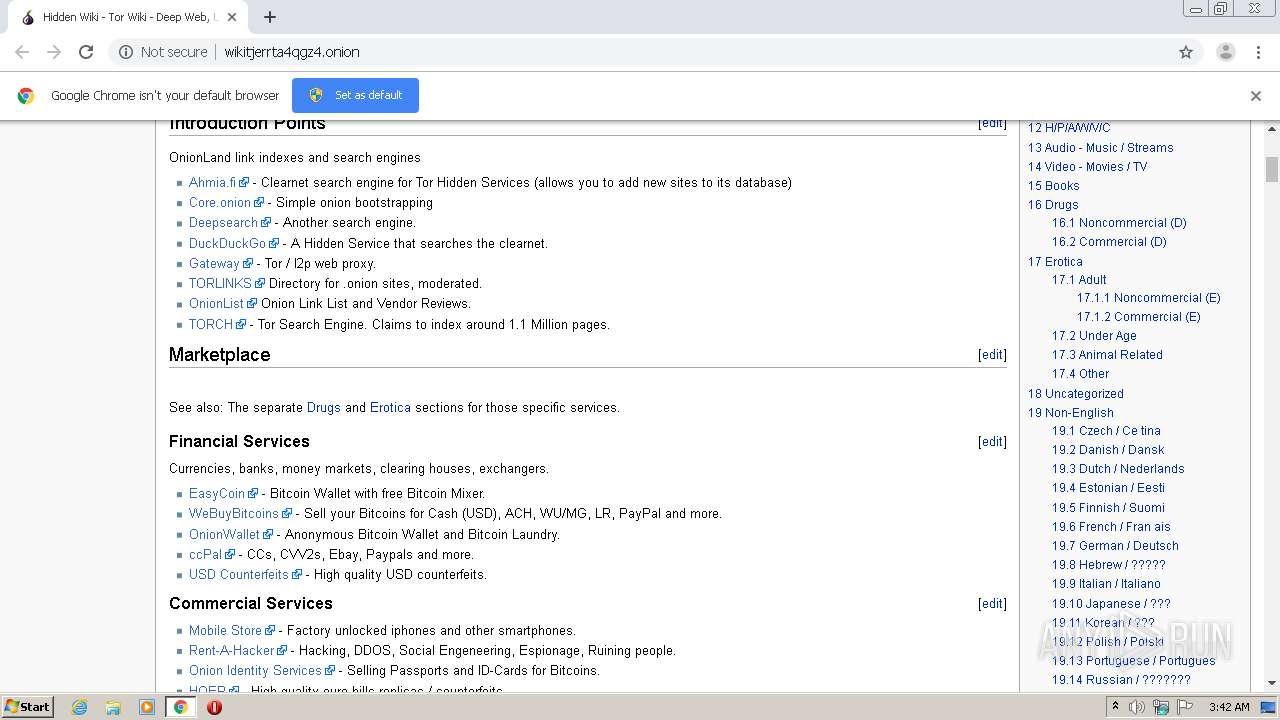The height and width of the screenshot is (720, 1280).
Task: Open the media player taskbar icon
Action: (147, 707)
